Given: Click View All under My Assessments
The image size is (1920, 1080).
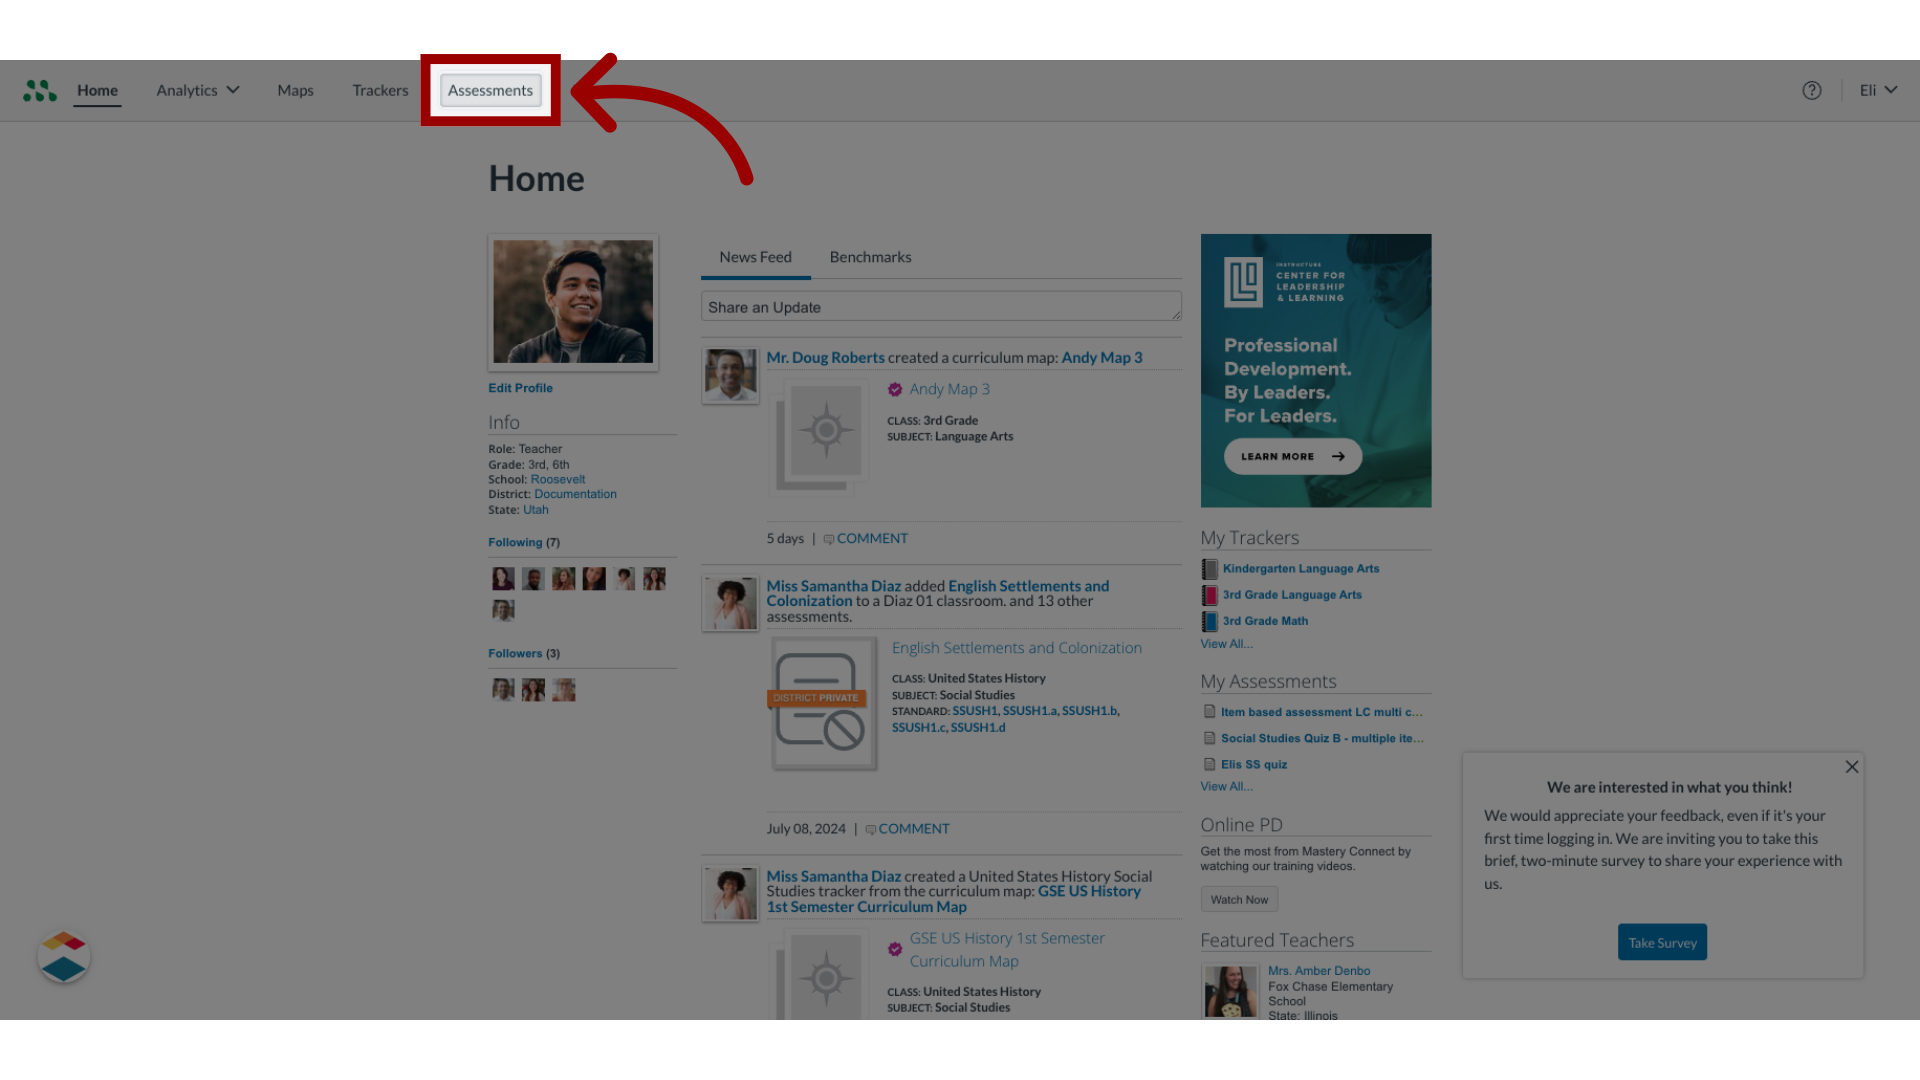Looking at the screenshot, I should (1226, 785).
